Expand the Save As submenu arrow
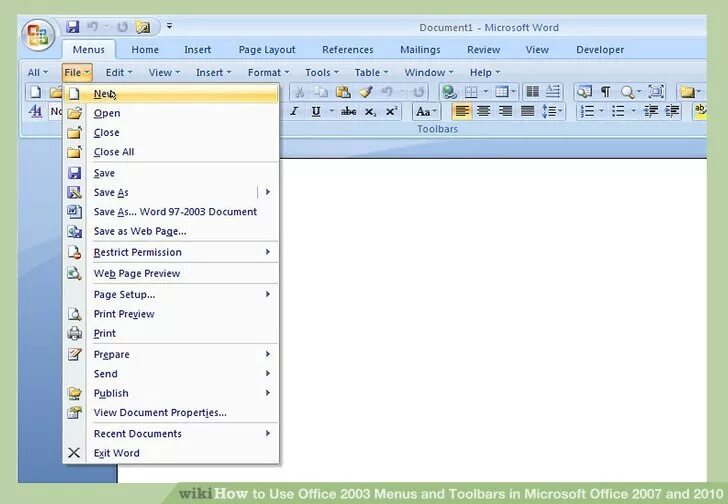 click(x=268, y=192)
